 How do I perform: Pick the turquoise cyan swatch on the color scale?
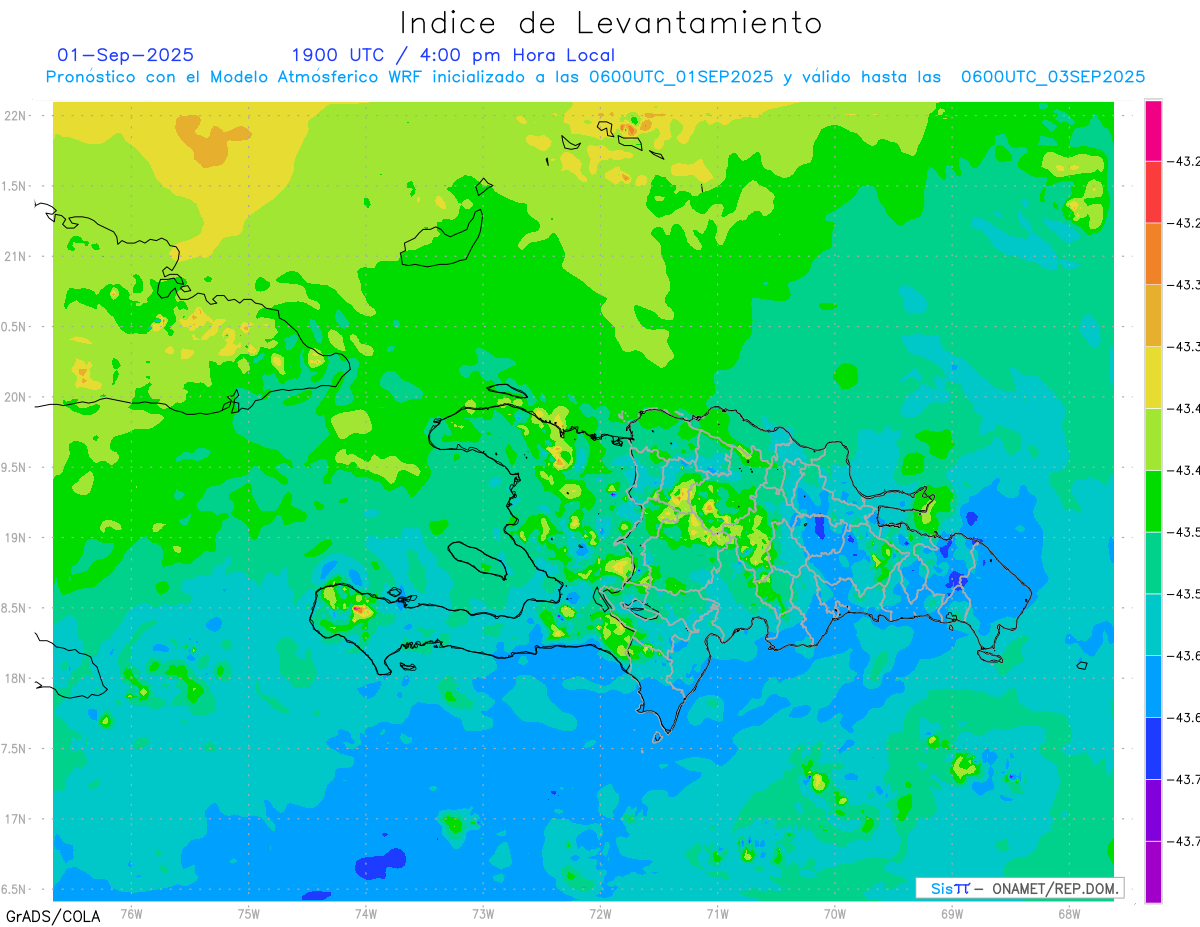click(1153, 624)
